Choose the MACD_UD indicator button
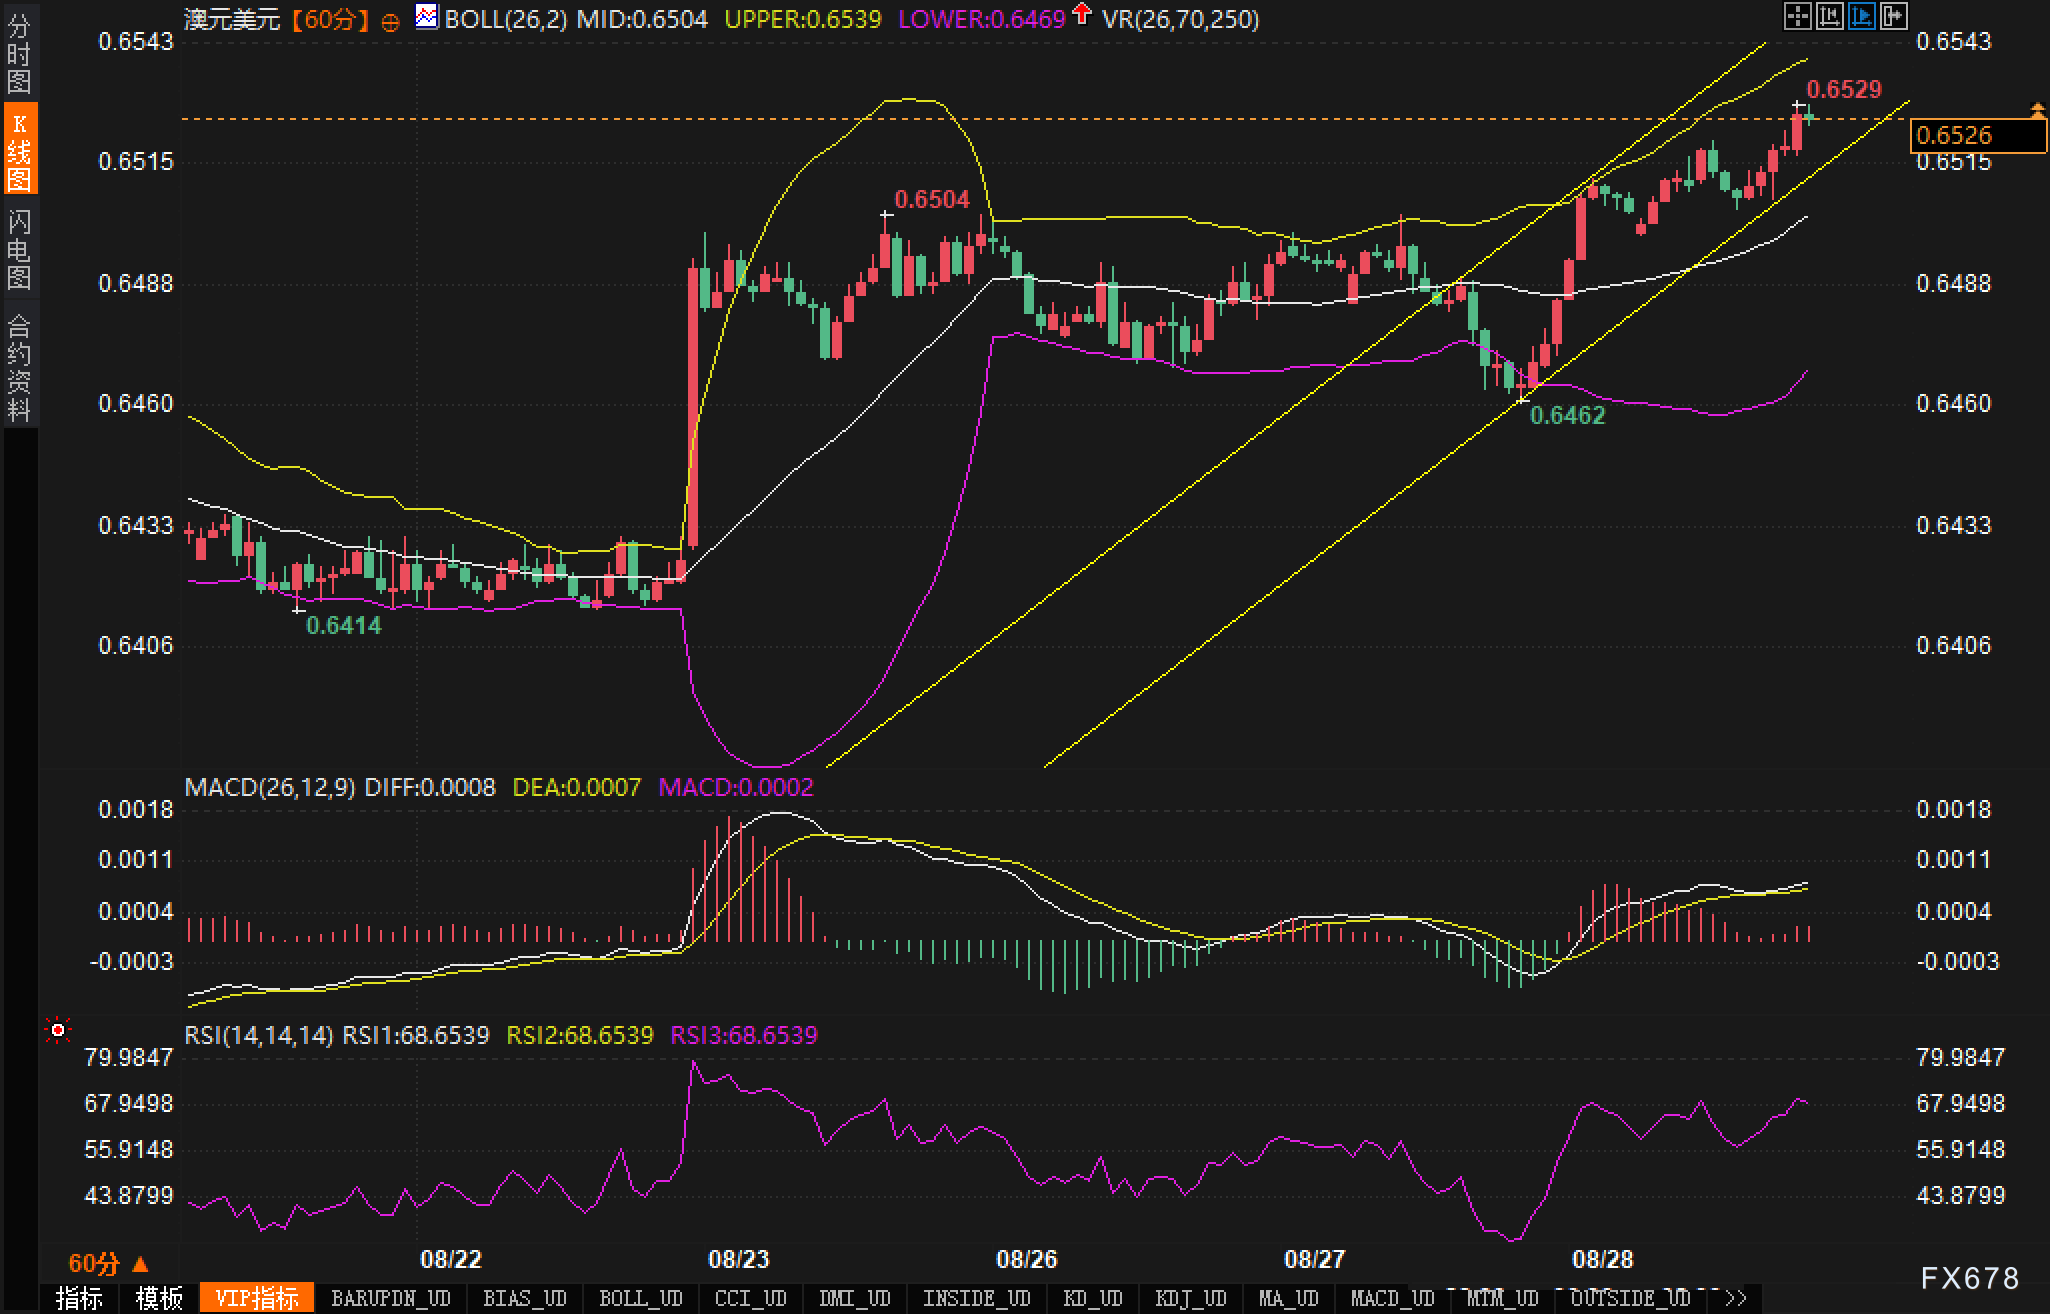 [1392, 1298]
